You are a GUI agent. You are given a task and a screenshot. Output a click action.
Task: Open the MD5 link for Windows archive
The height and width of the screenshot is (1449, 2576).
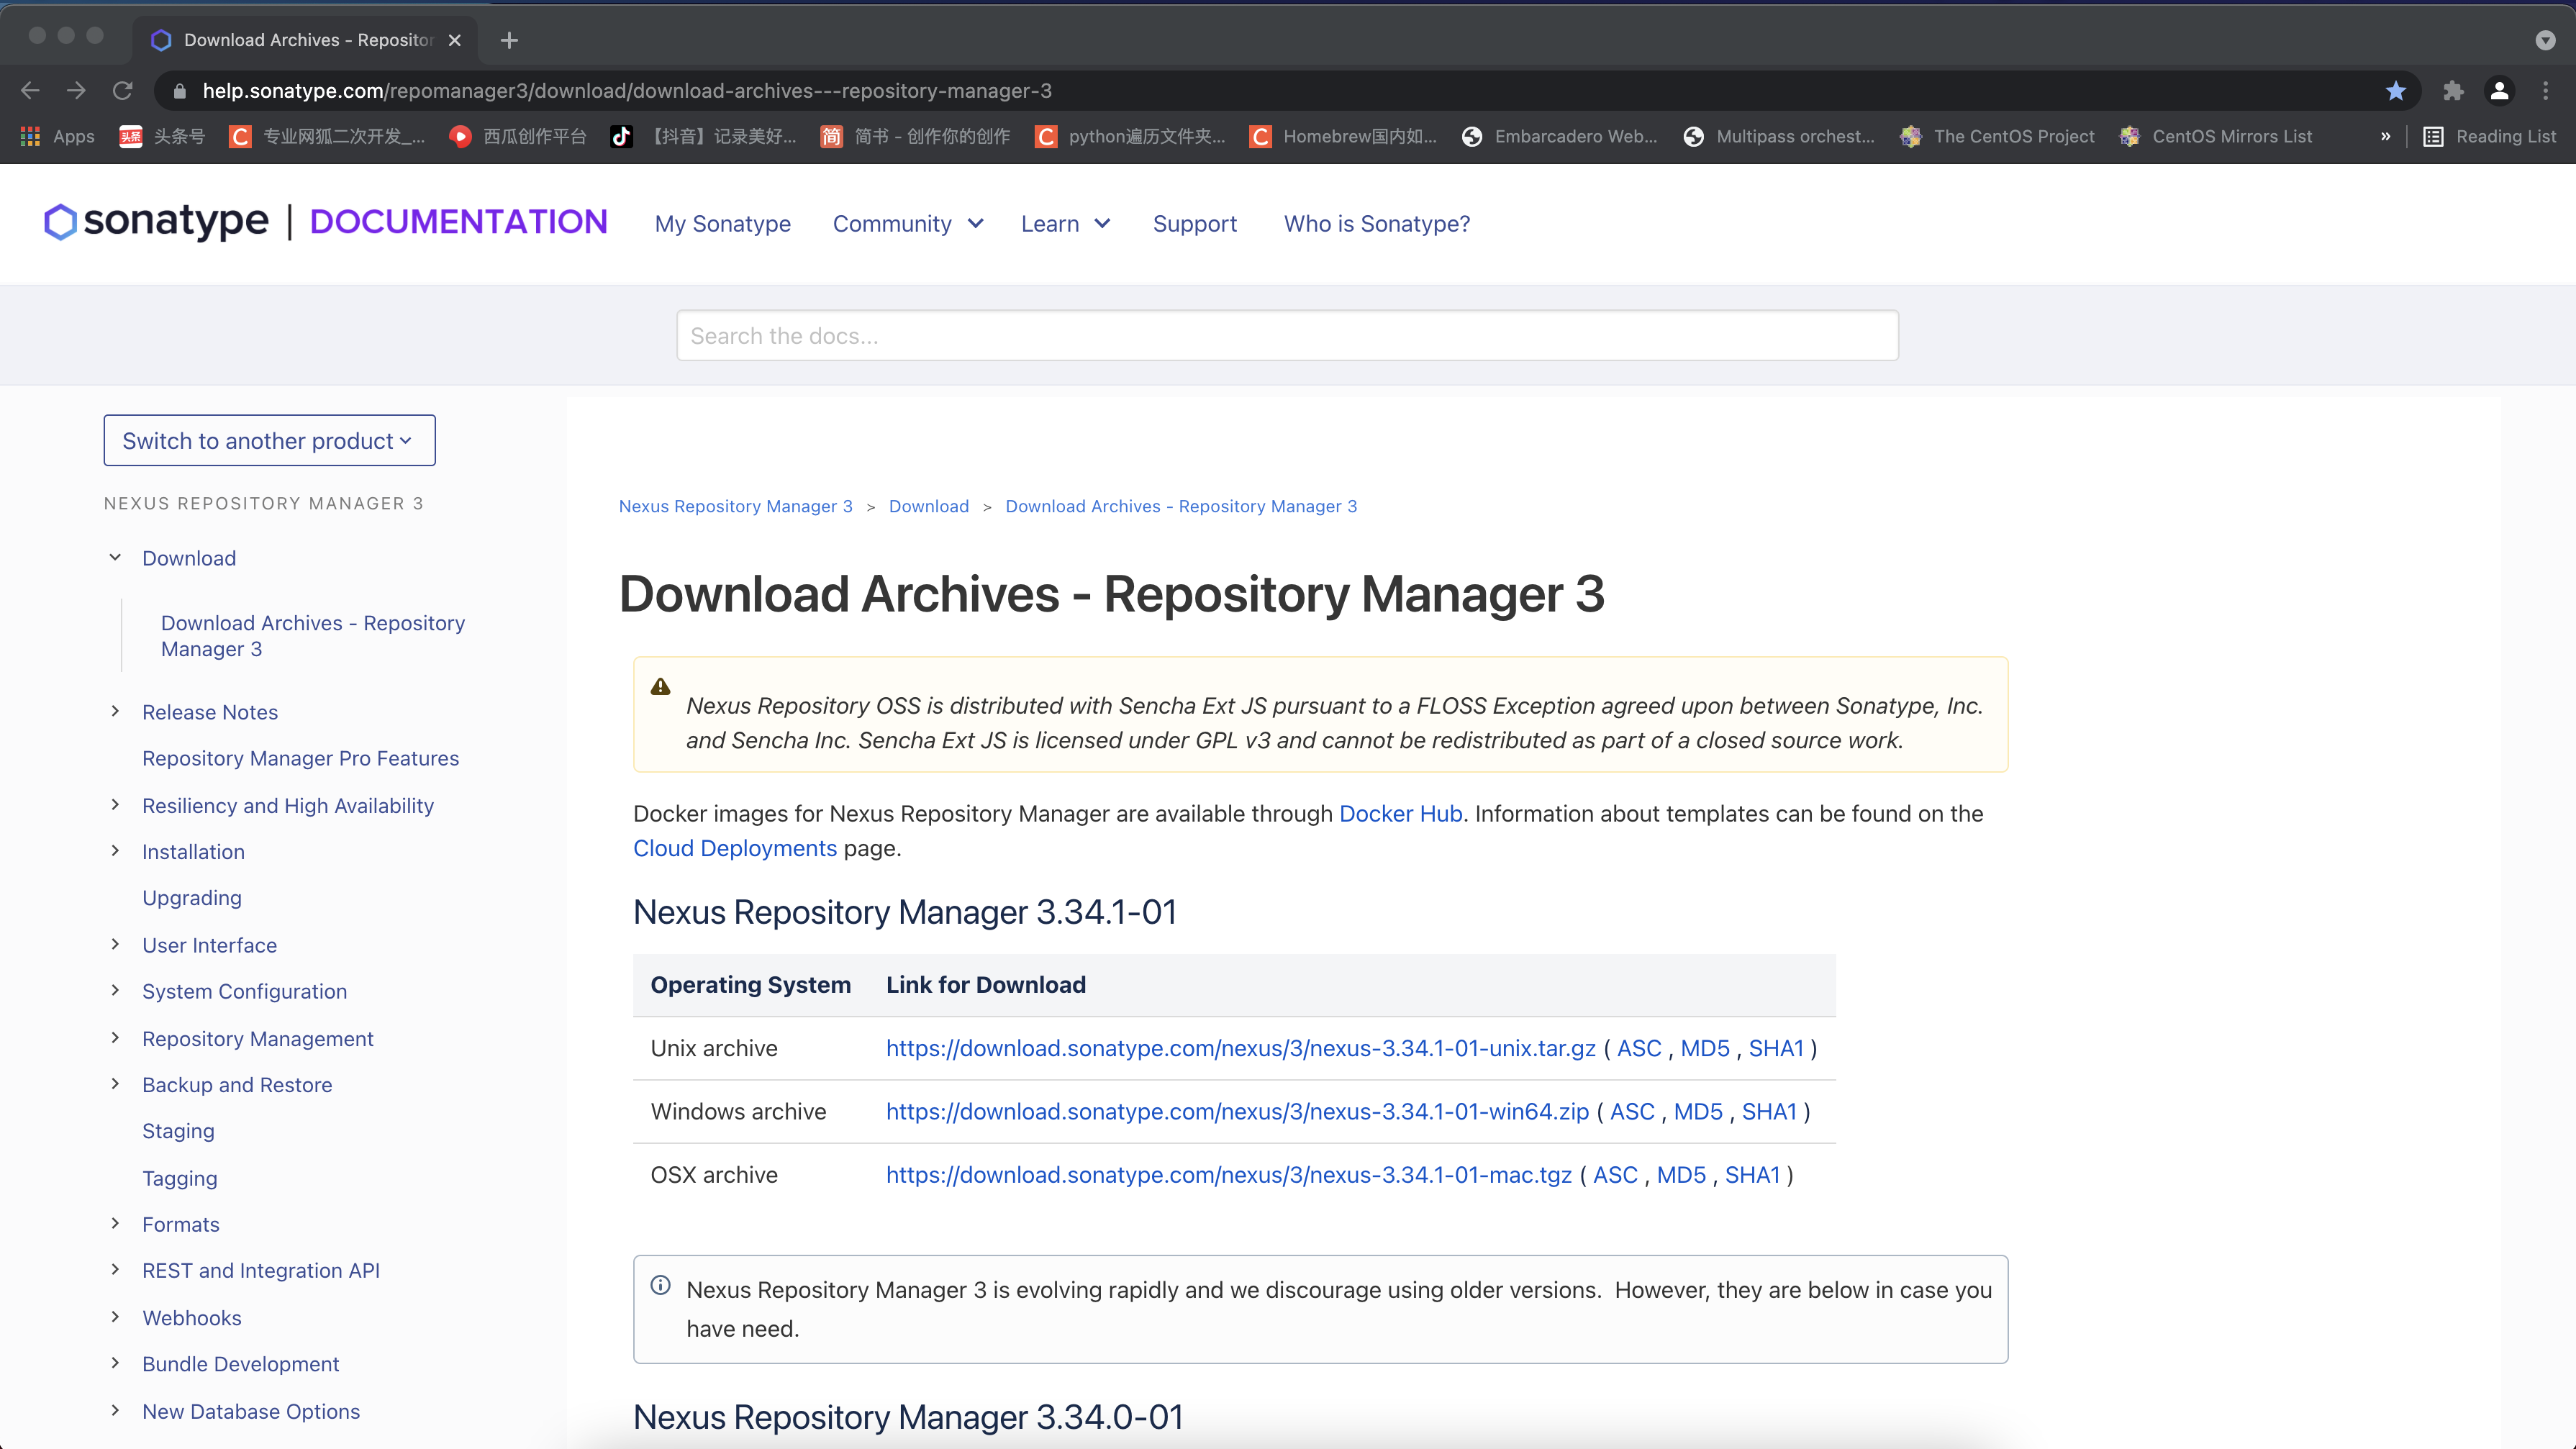1698,1111
